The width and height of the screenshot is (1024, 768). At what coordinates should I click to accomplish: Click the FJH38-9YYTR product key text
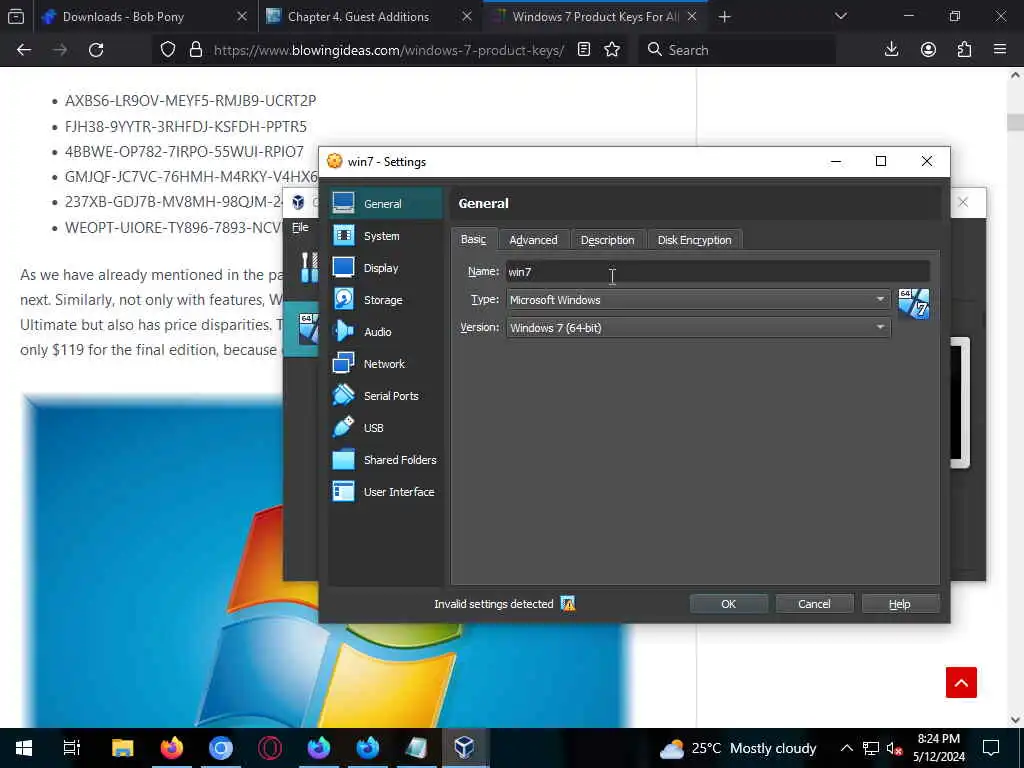pos(185,126)
